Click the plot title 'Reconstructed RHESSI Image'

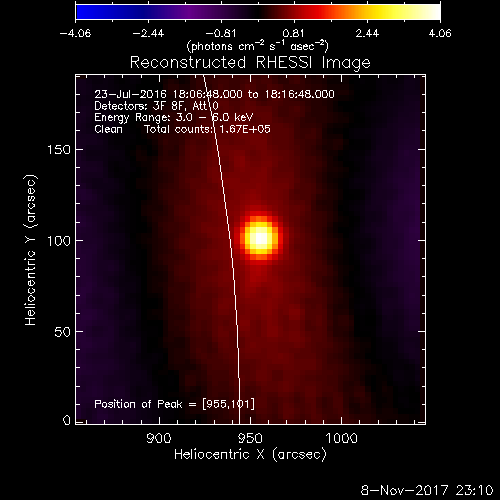point(250,63)
